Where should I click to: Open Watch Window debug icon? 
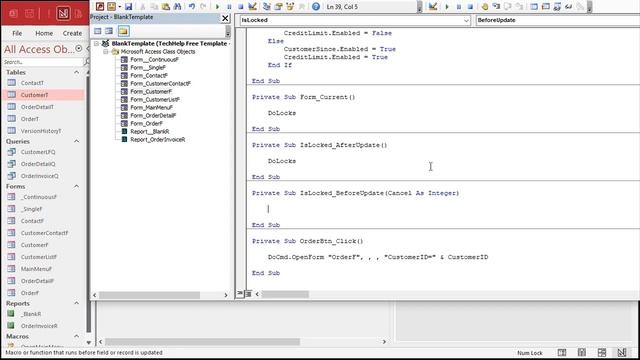point(557,7)
